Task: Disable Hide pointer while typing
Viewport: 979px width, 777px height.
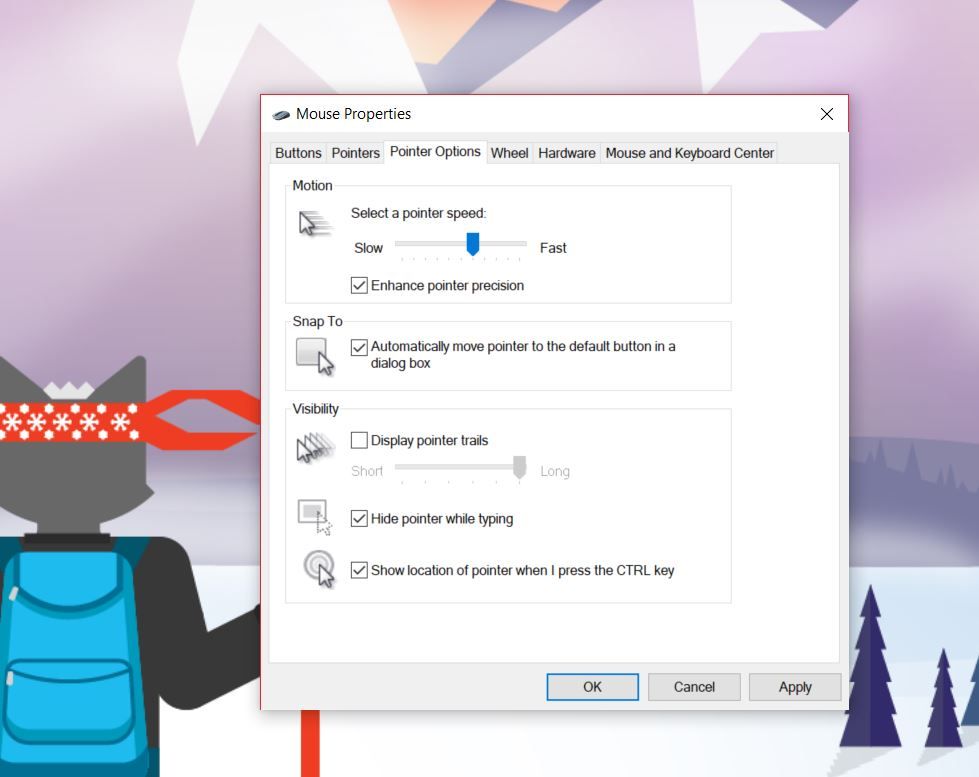Action: point(359,518)
